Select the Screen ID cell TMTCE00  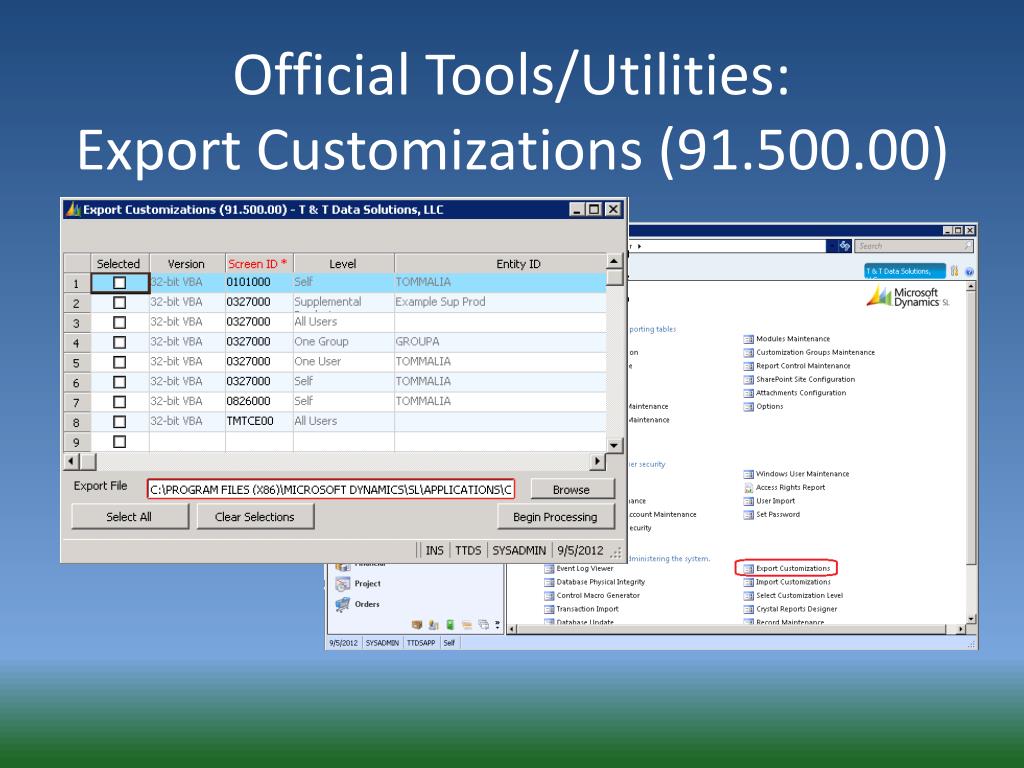tap(259, 421)
